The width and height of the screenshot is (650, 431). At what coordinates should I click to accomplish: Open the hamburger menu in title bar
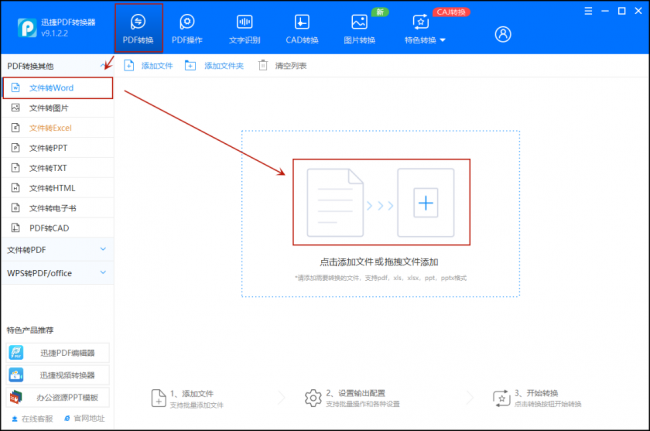(x=588, y=11)
